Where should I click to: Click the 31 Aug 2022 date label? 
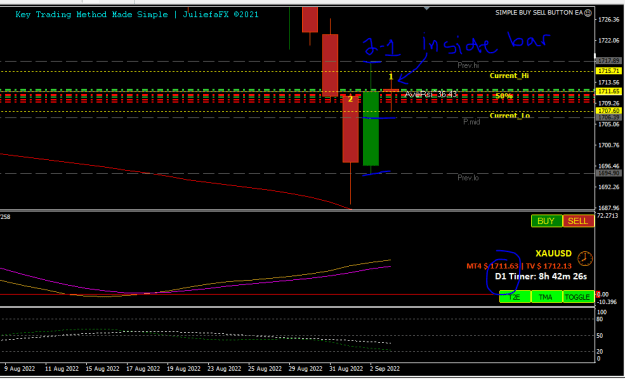347,369
